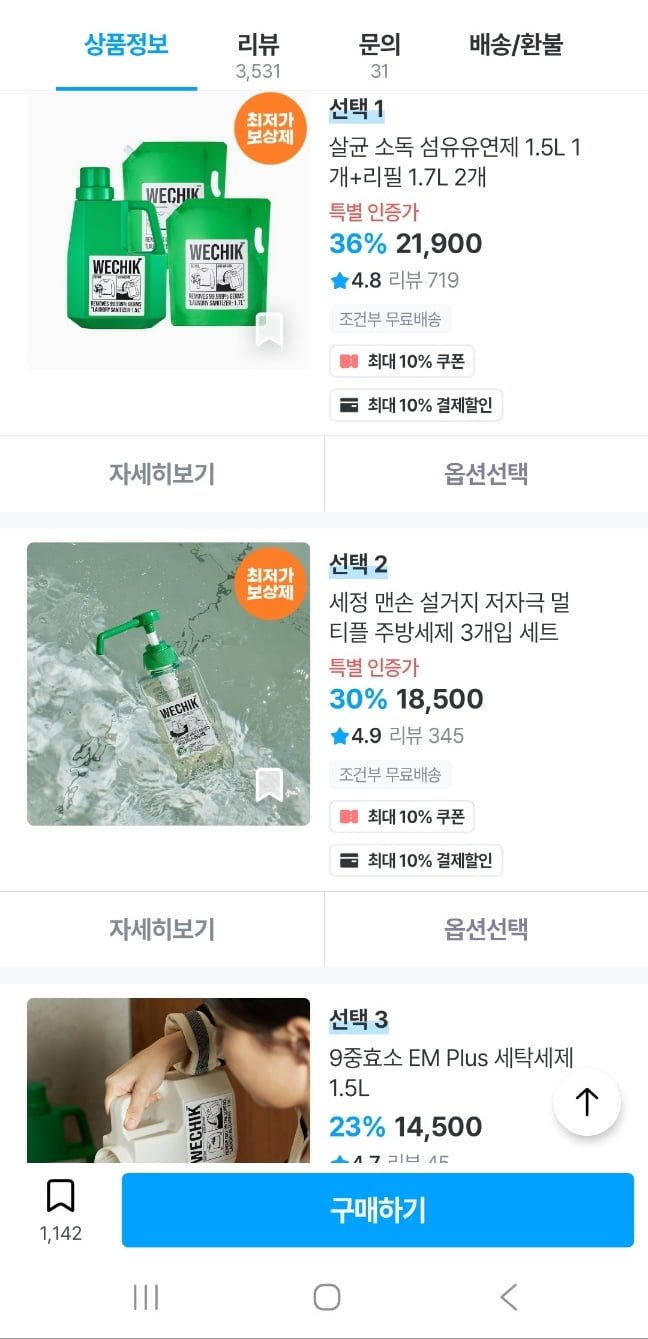648x1339 pixels.
Task: Toggle bookmark on the dish soap image
Action: click(269, 785)
